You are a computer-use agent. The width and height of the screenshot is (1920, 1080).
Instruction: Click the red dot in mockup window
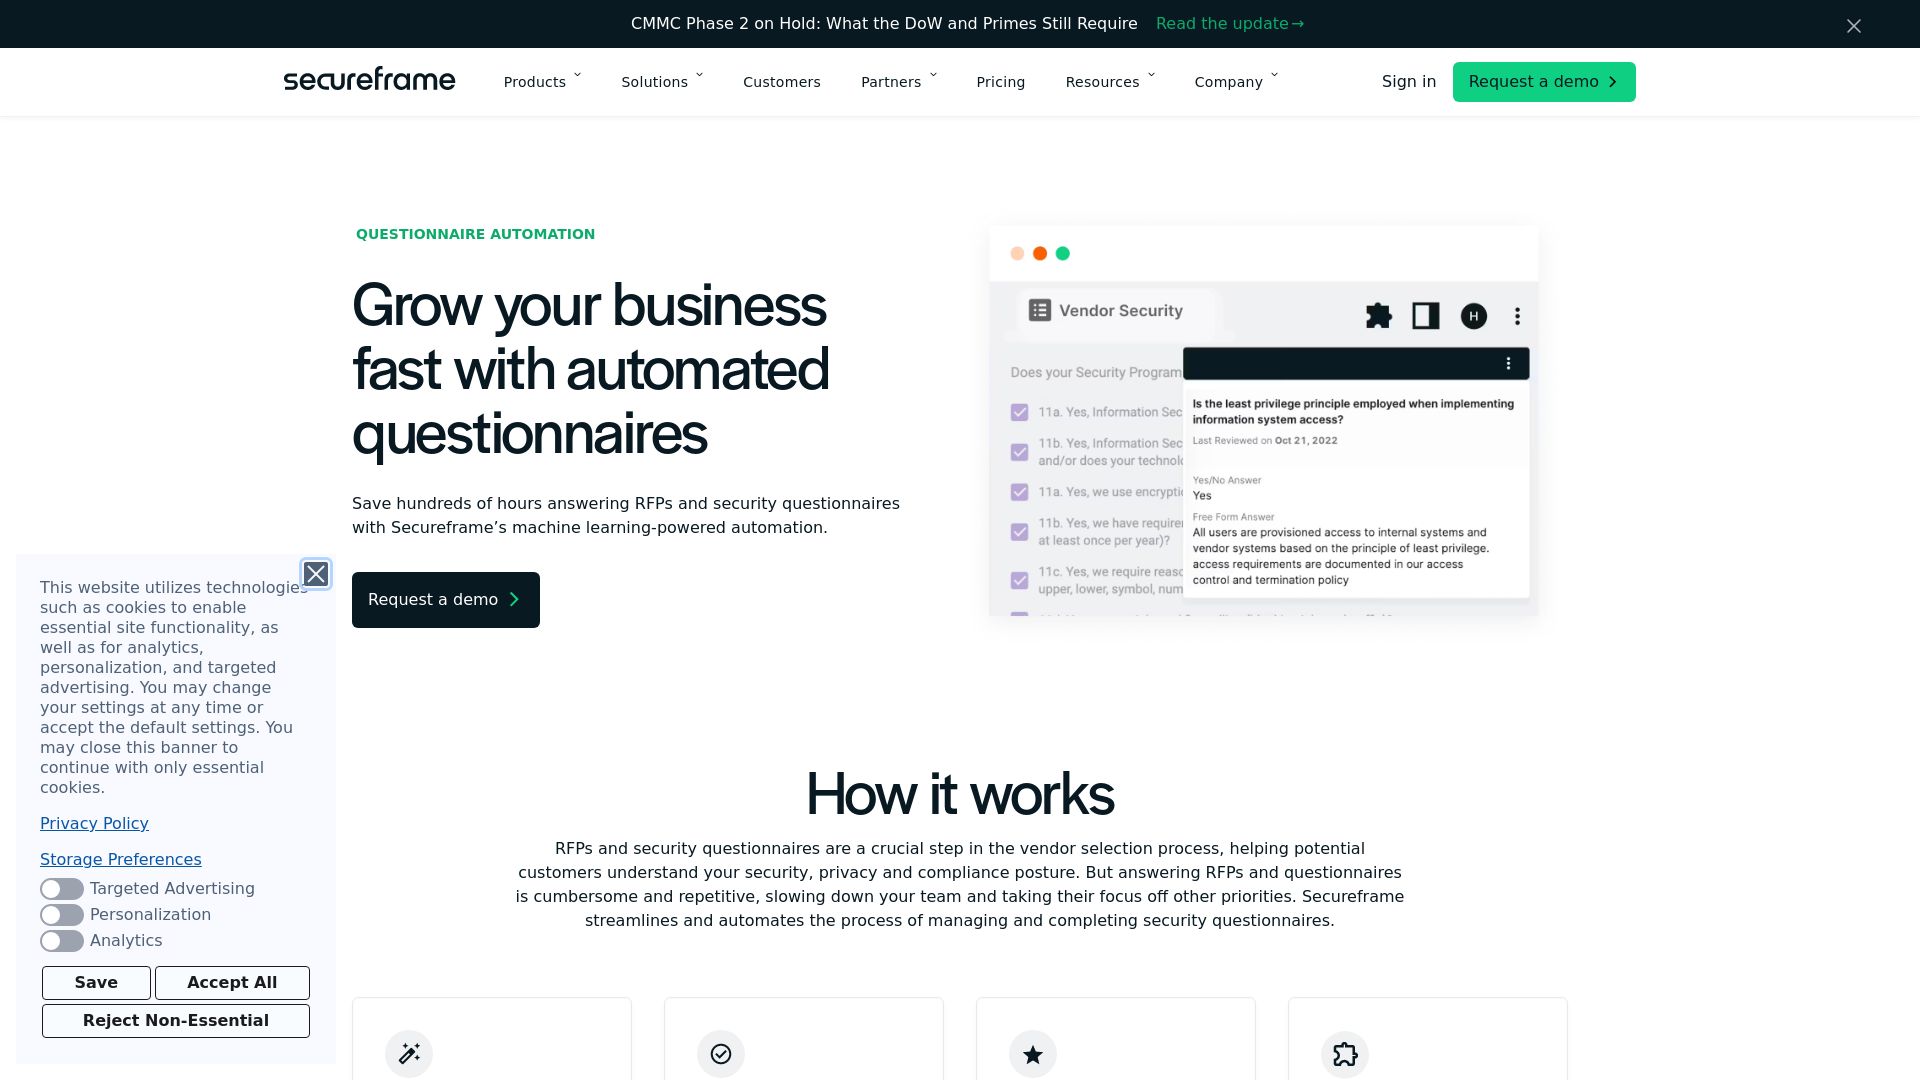coord(1017,254)
